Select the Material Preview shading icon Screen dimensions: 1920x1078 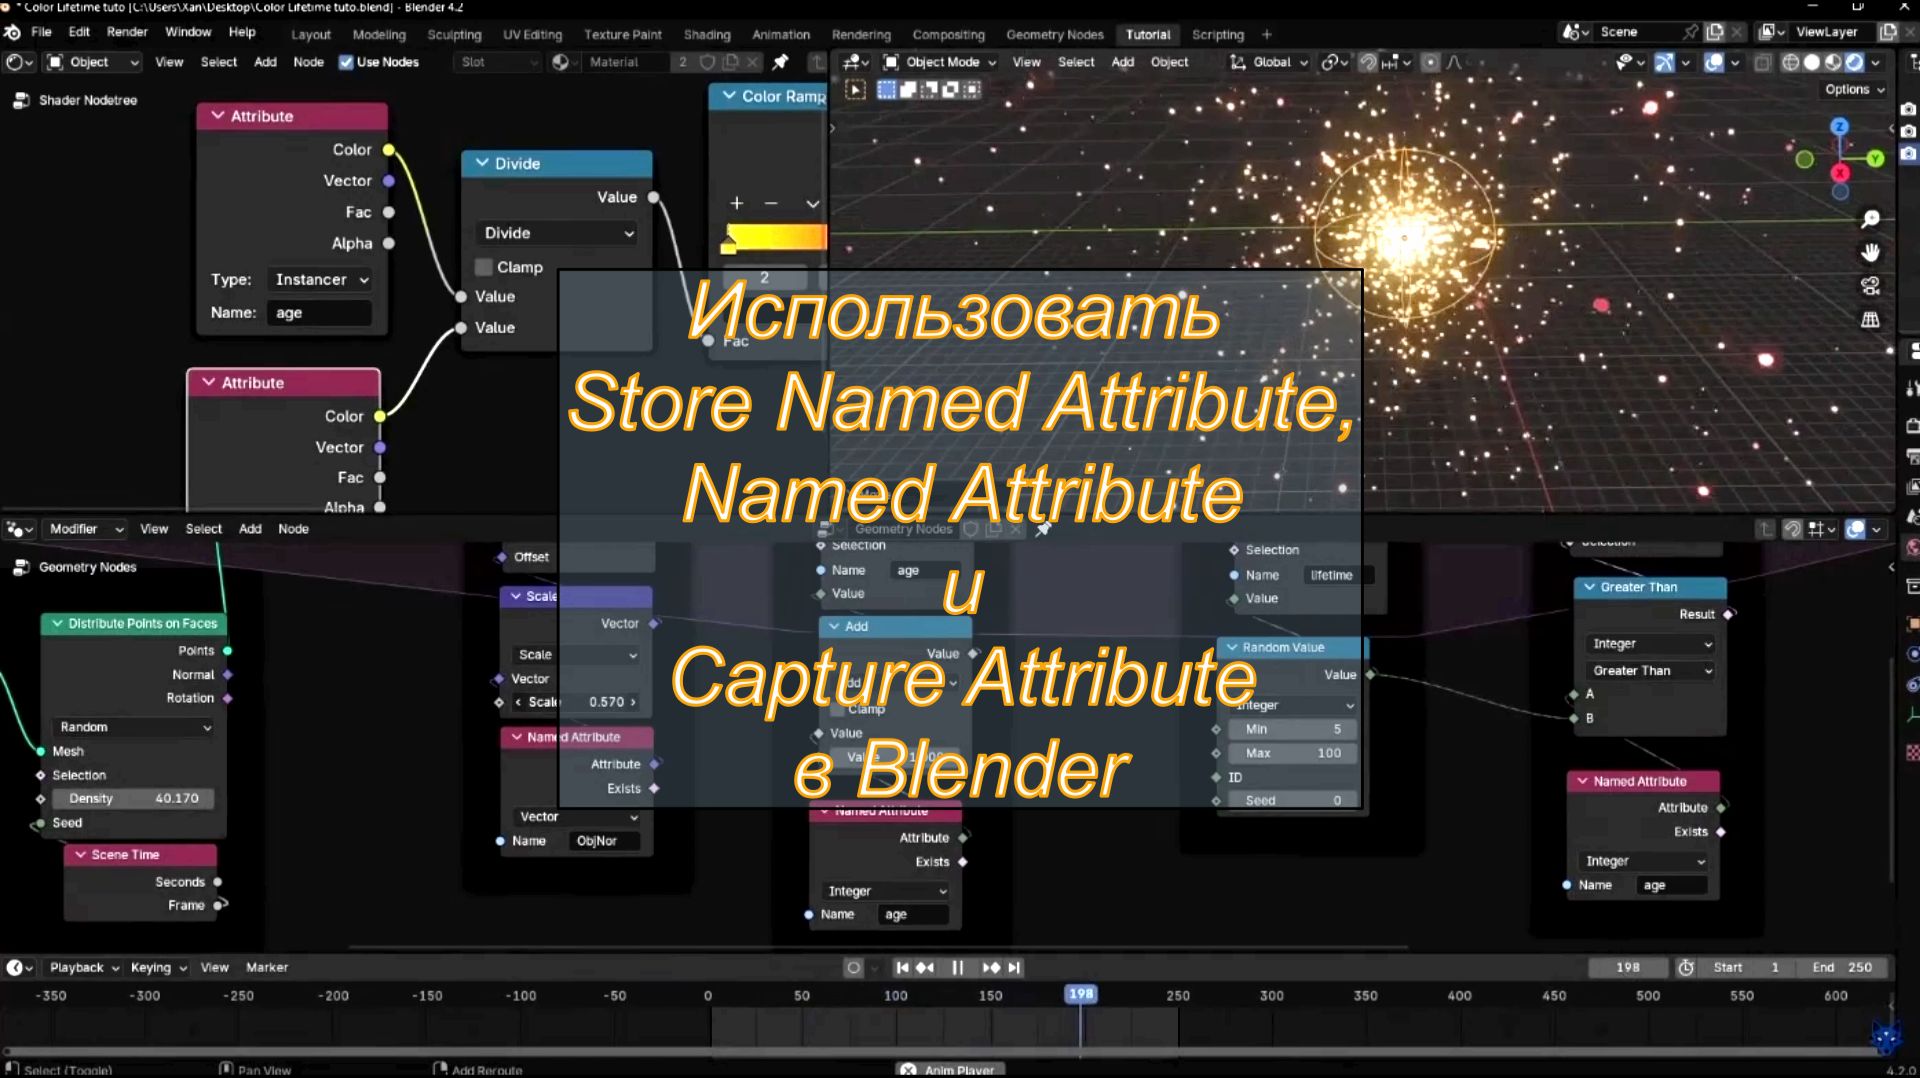(x=1833, y=63)
